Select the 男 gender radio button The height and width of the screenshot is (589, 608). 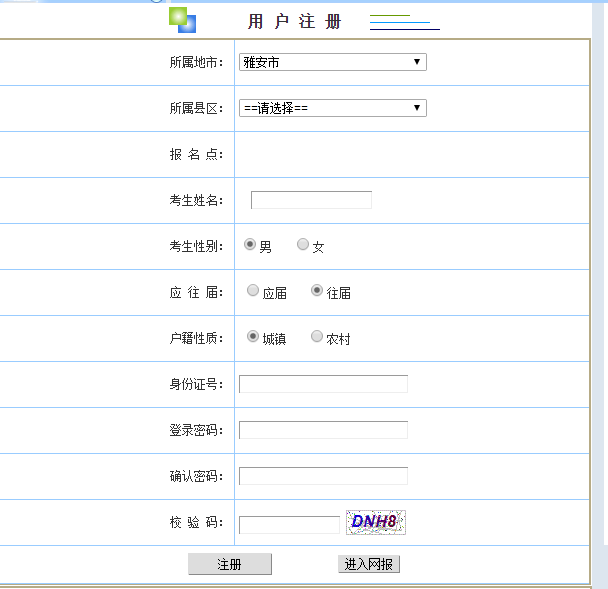pyautogui.click(x=250, y=245)
